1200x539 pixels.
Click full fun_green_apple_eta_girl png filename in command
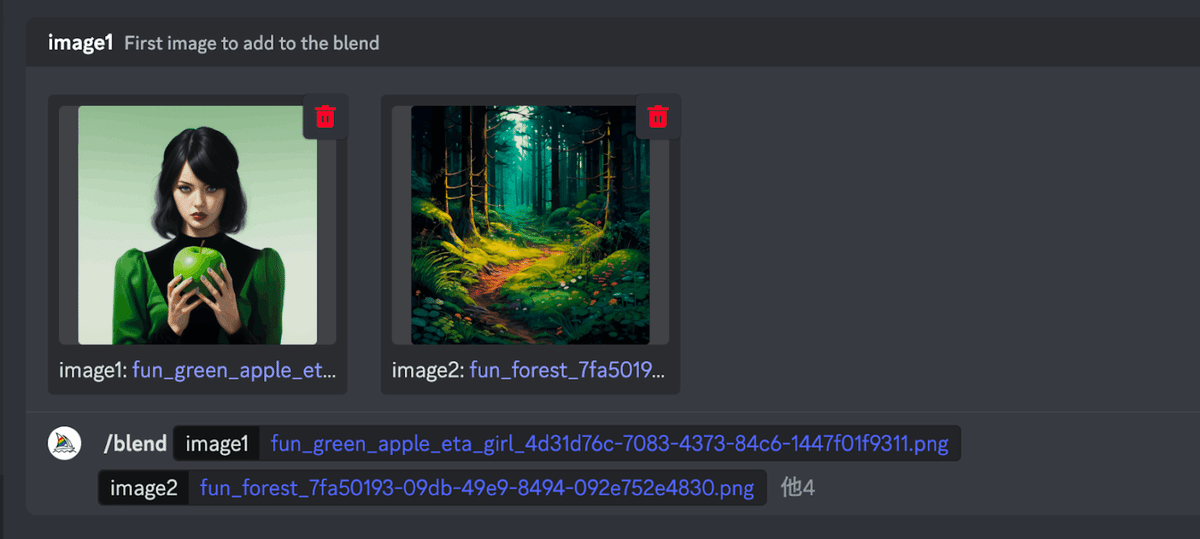click(610, 444)
